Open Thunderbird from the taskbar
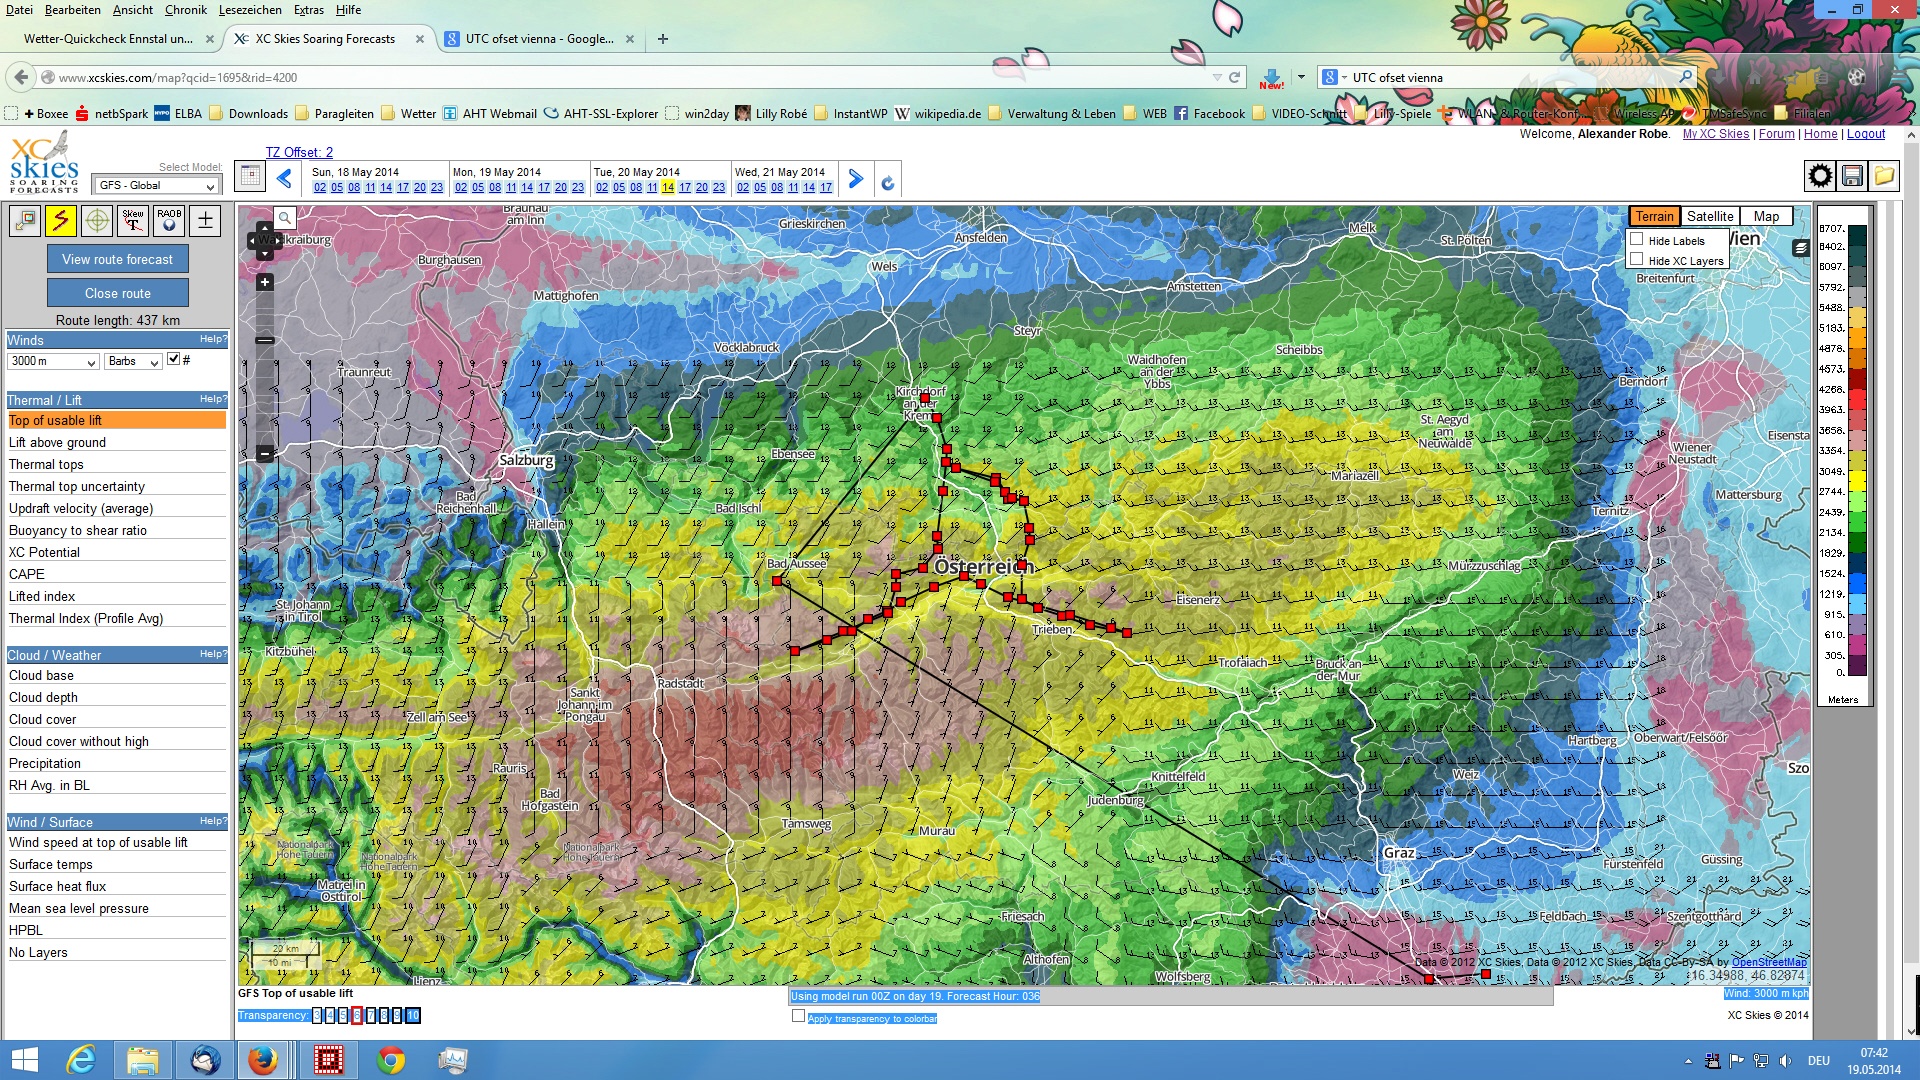The width and height of the screenshot is (1920, 1080). pos(205,1060)
